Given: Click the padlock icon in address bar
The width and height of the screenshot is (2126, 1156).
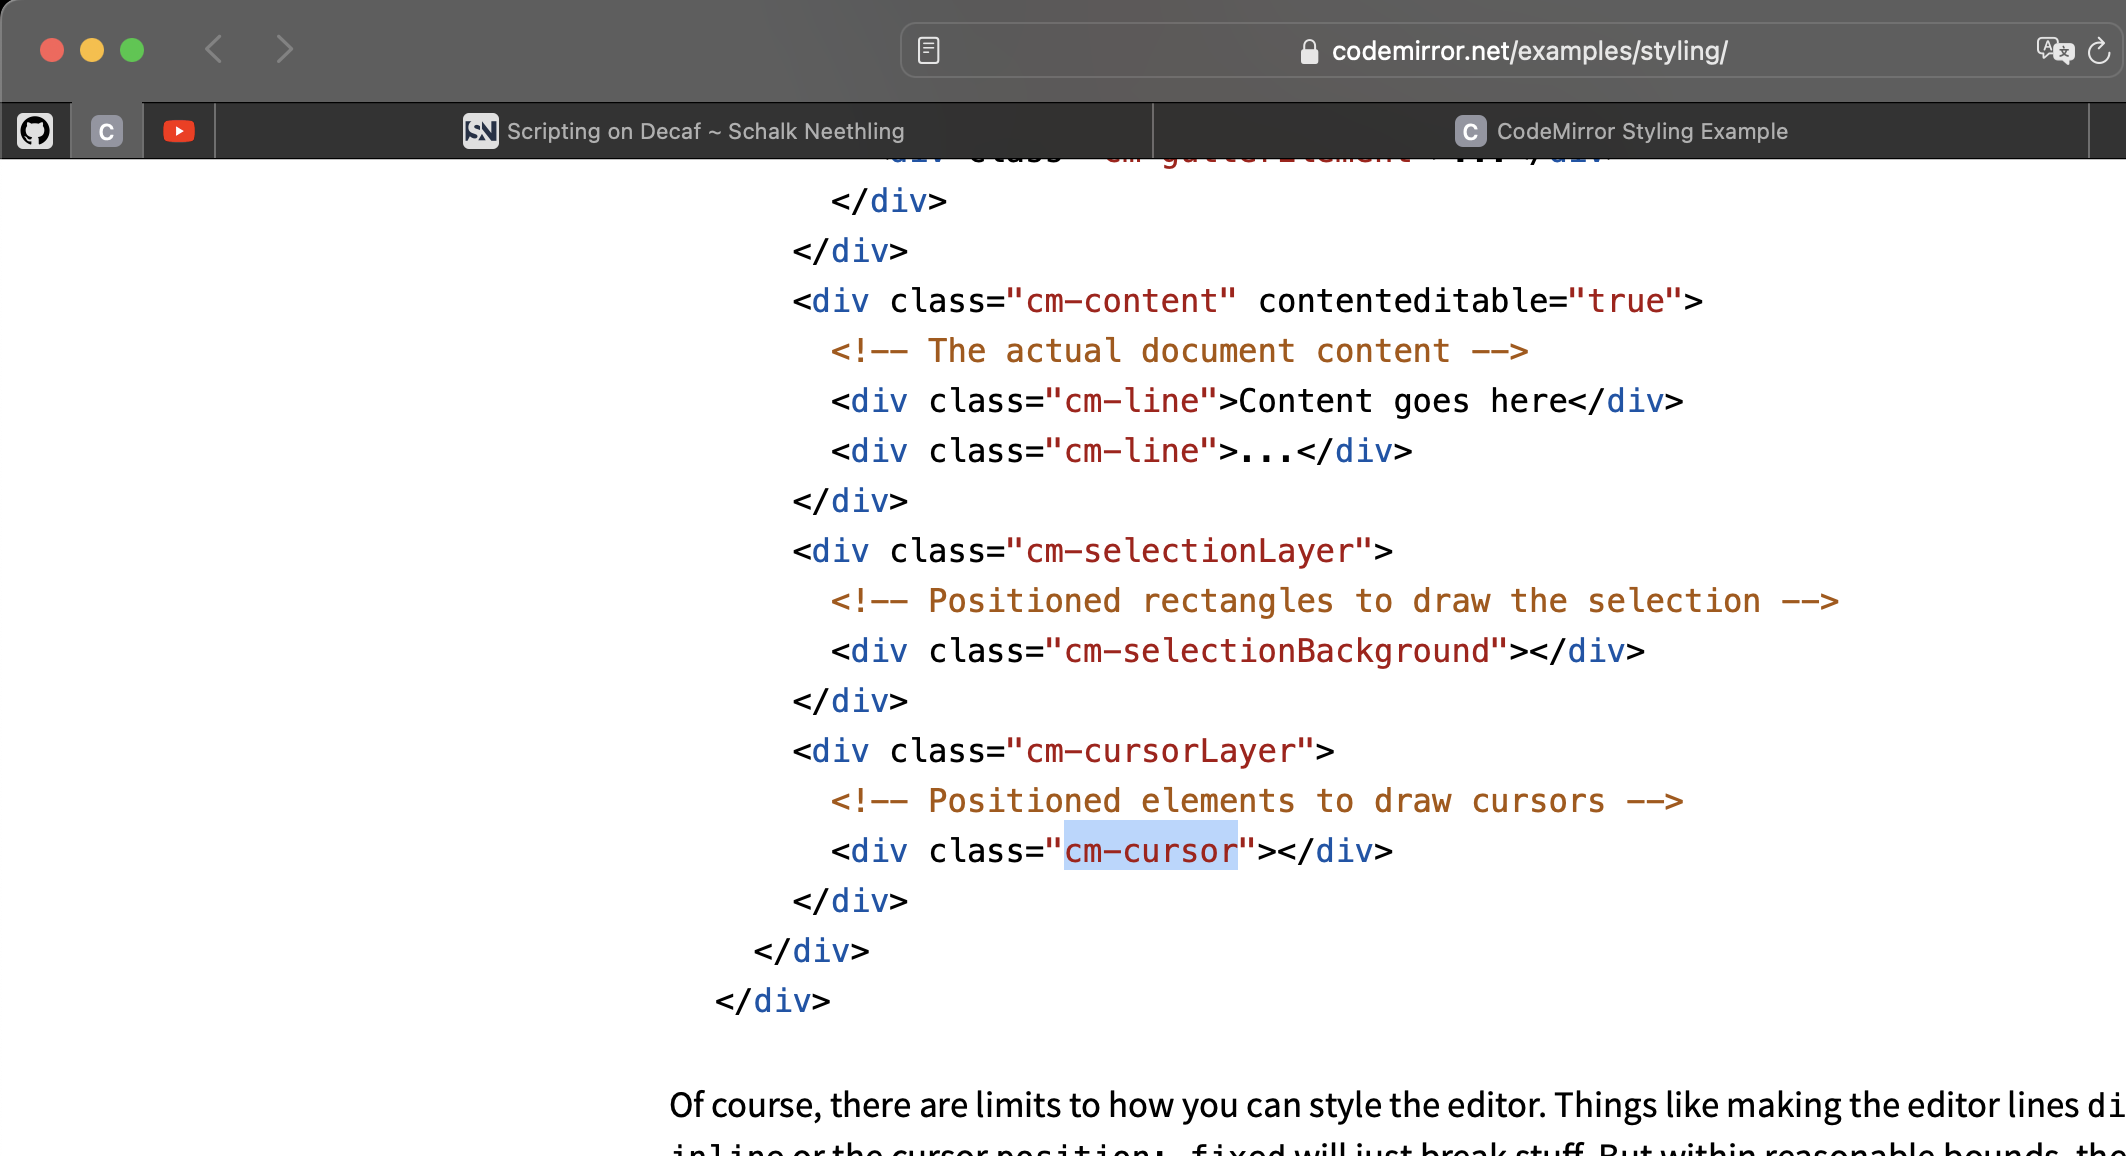Looking at the screenshot, I should (x=1309, y=51).
